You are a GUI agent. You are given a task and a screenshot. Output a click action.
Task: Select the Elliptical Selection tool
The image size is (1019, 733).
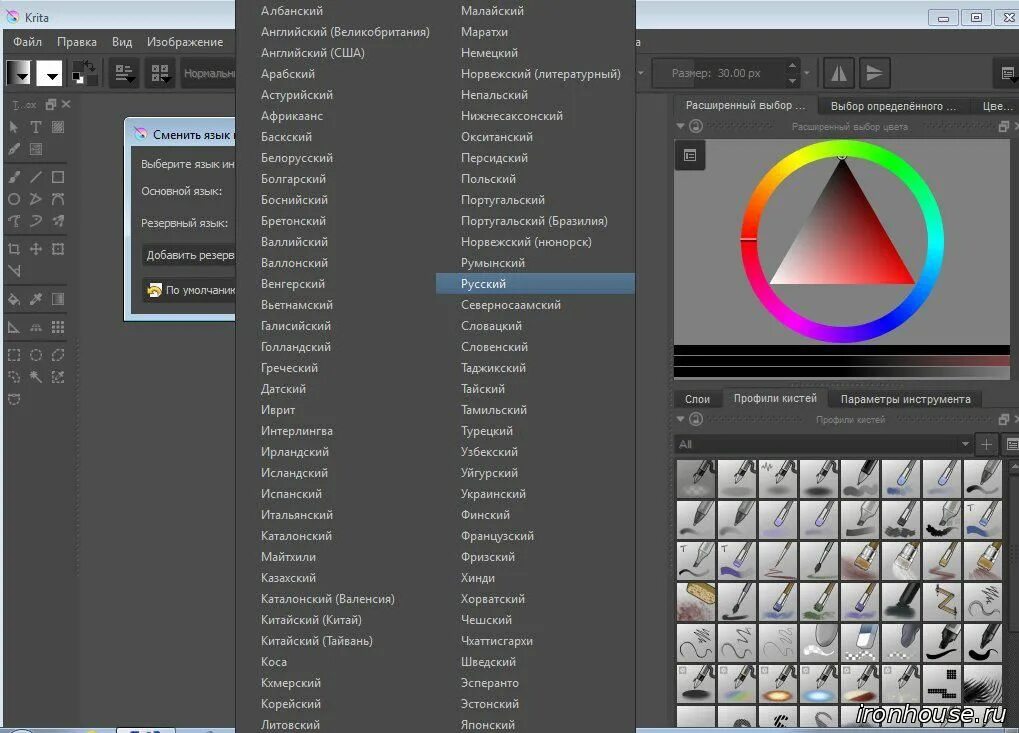tap(36, 355)
